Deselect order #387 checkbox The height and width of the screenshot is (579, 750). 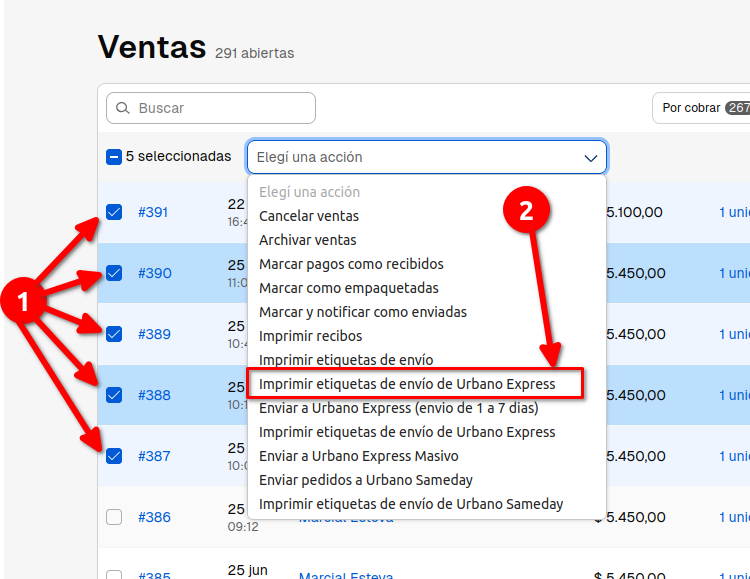(x=114, y=456)
